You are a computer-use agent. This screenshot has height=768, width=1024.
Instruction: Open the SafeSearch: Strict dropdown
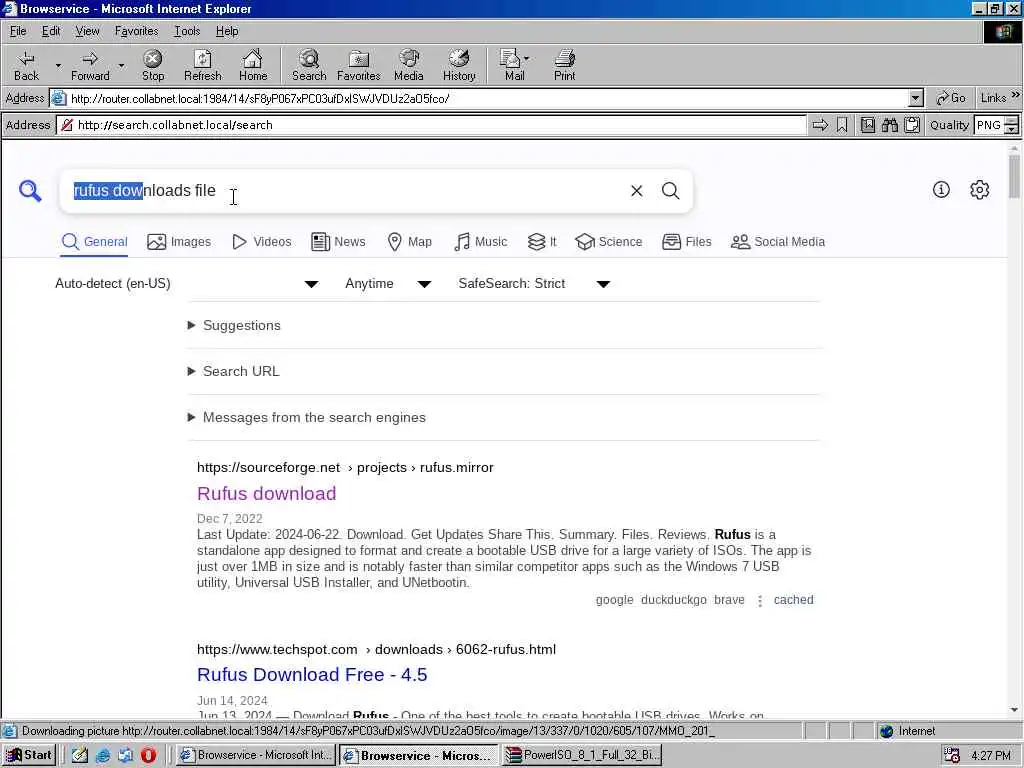(534, 283)
